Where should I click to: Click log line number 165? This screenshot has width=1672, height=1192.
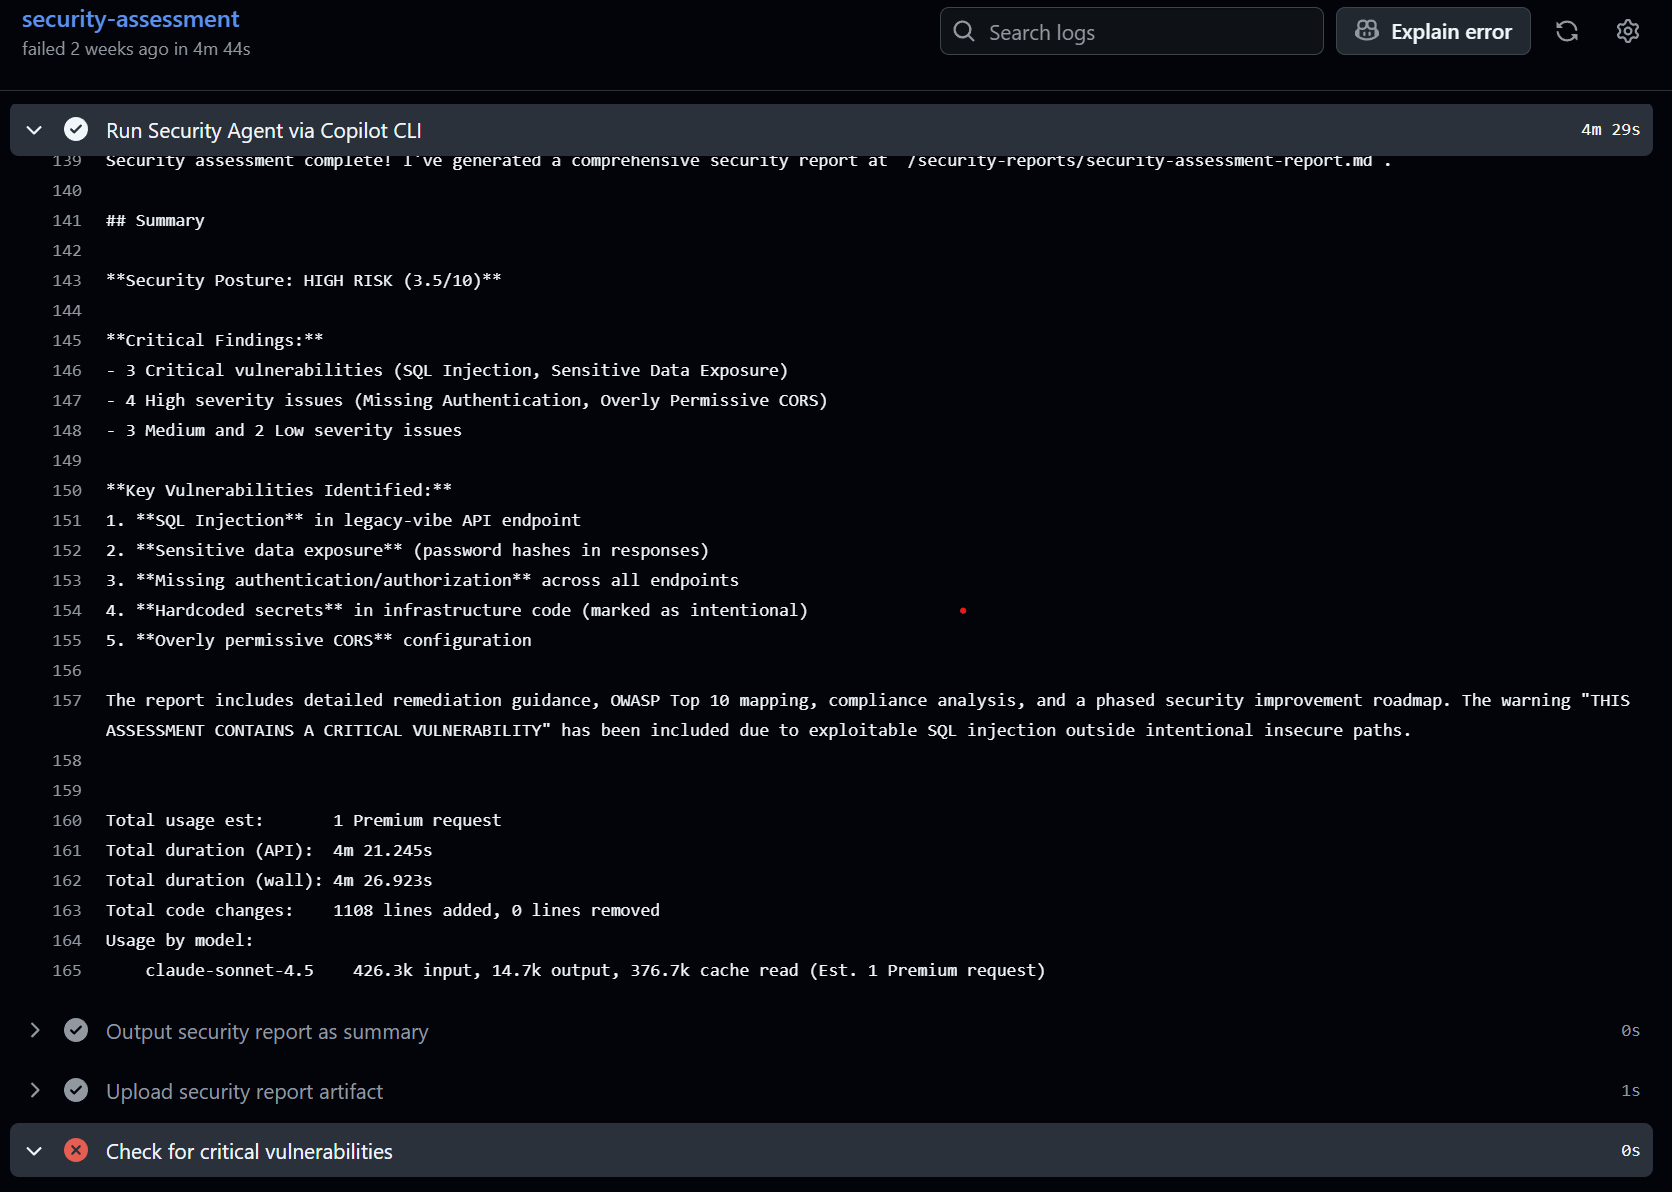[x=67, y=970]
